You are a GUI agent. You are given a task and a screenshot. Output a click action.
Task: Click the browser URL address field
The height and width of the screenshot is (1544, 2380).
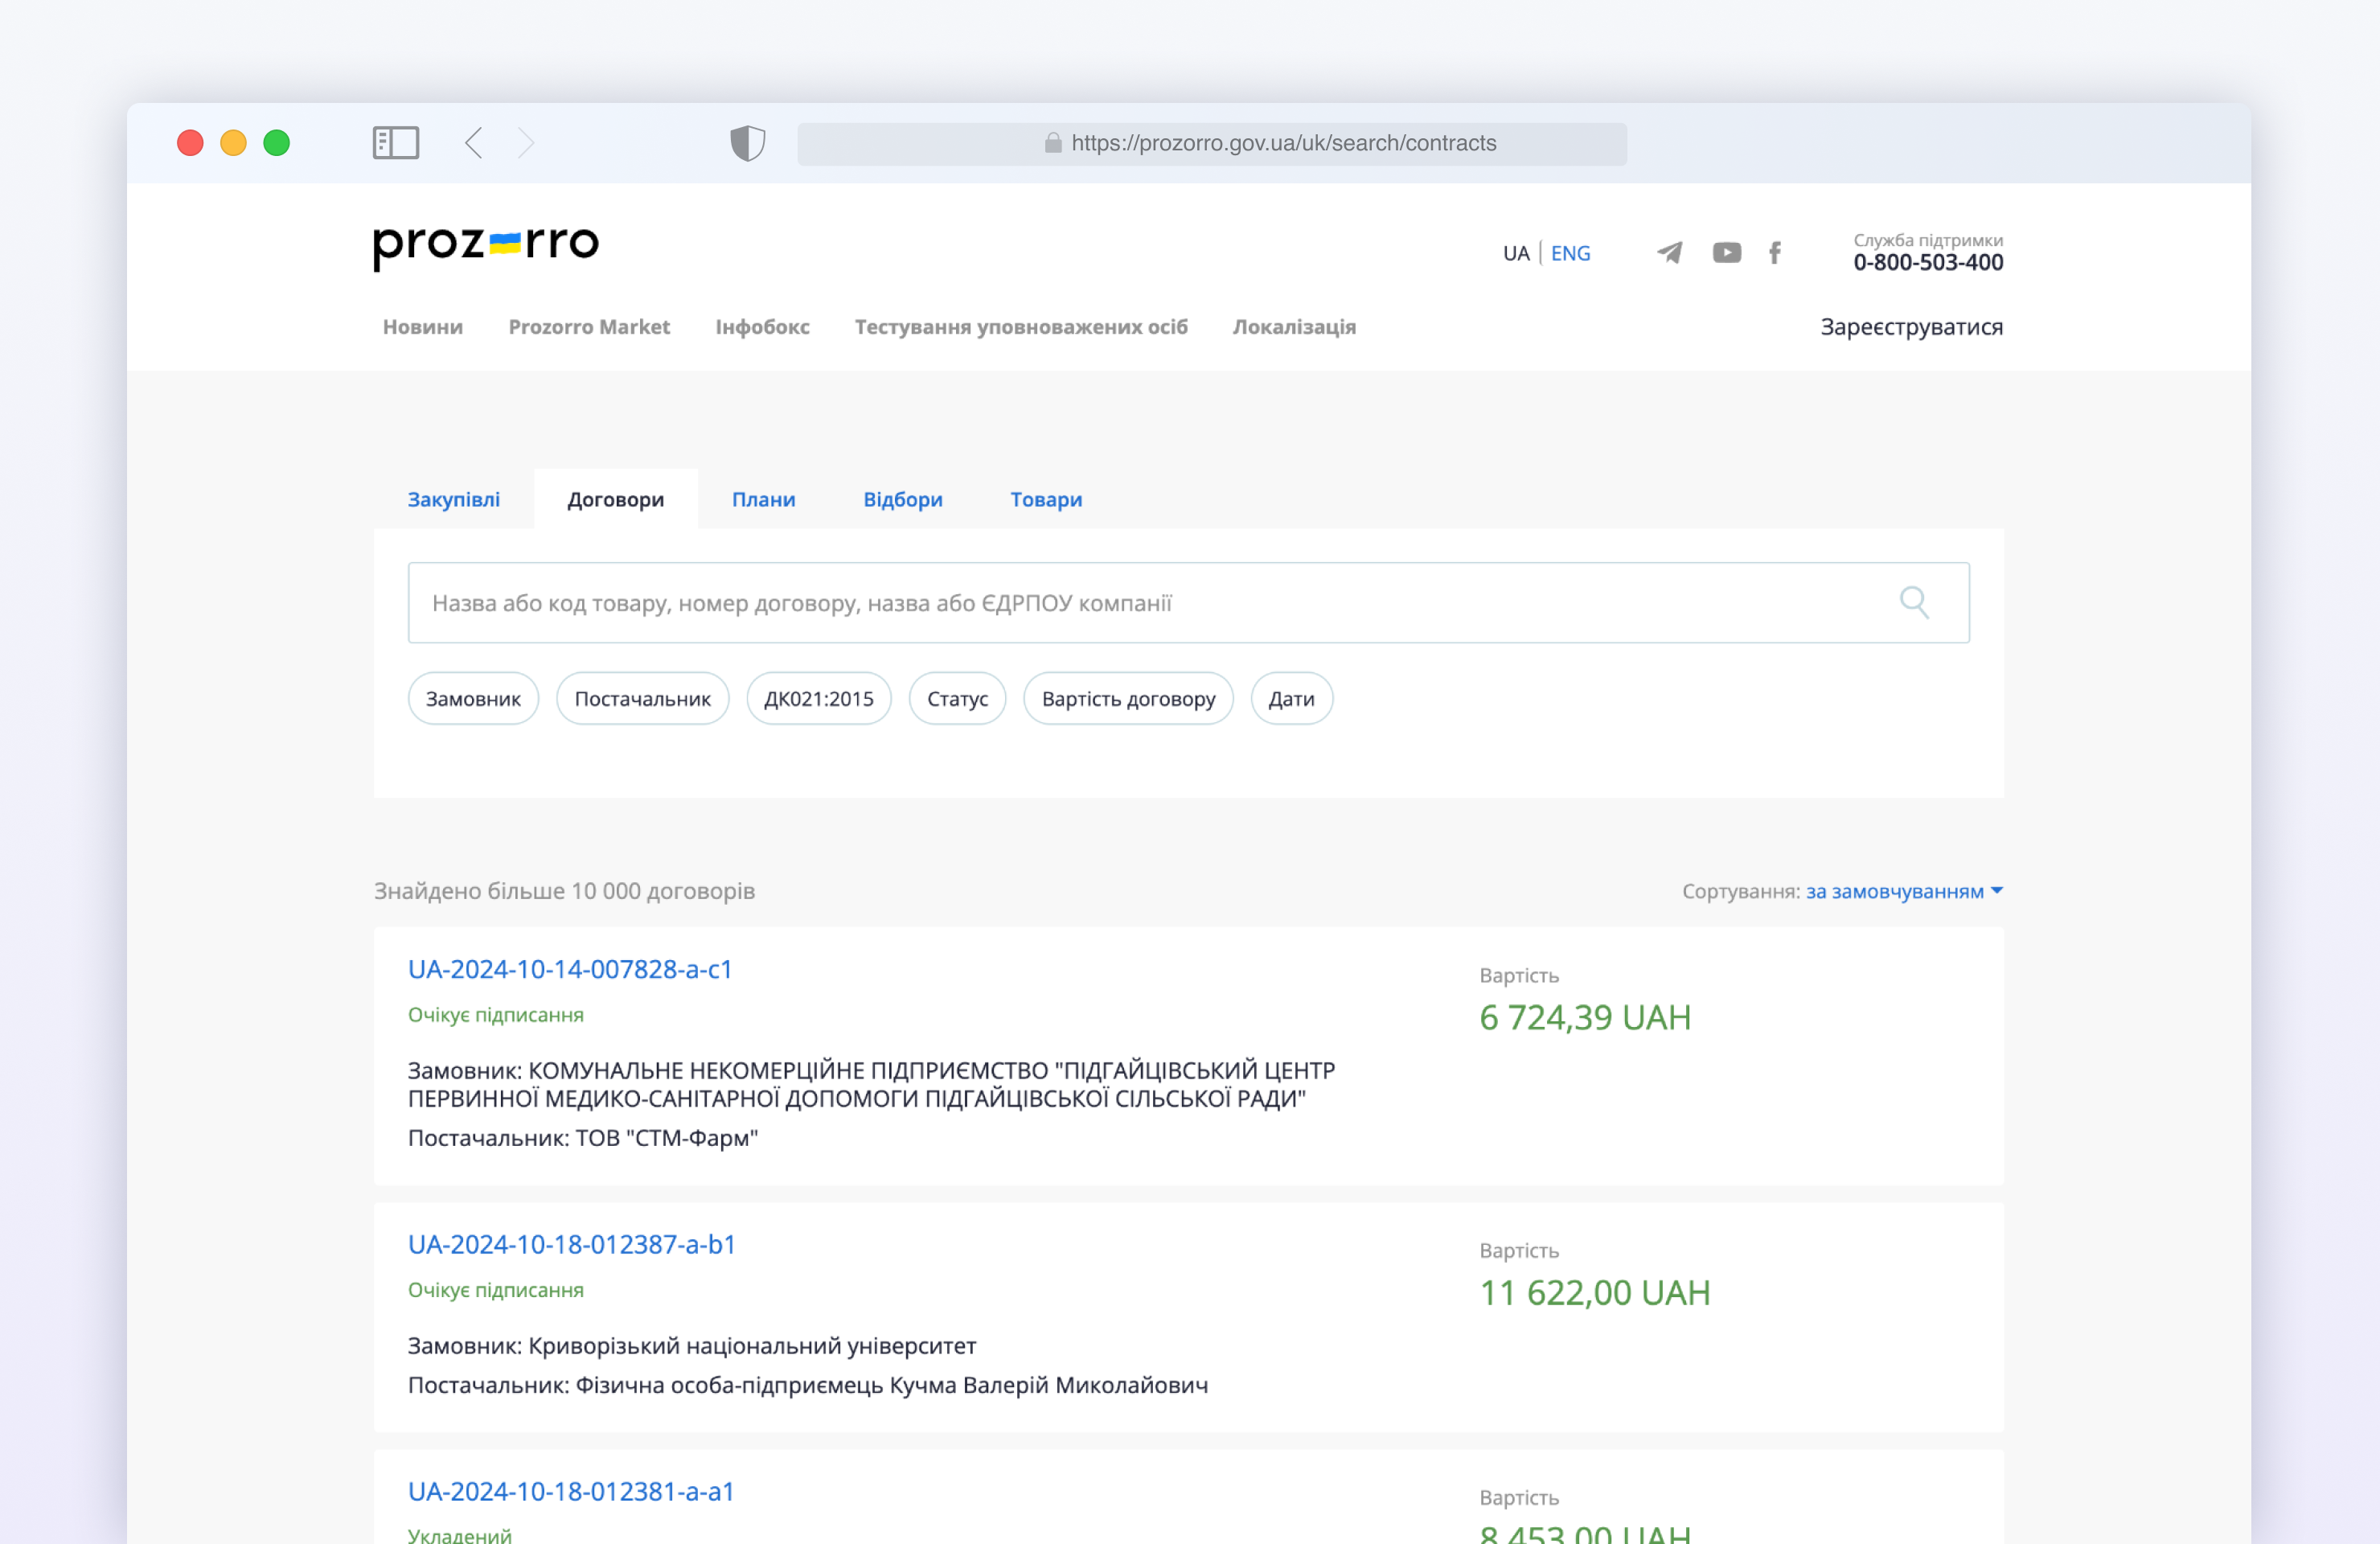pos(1211,143)
